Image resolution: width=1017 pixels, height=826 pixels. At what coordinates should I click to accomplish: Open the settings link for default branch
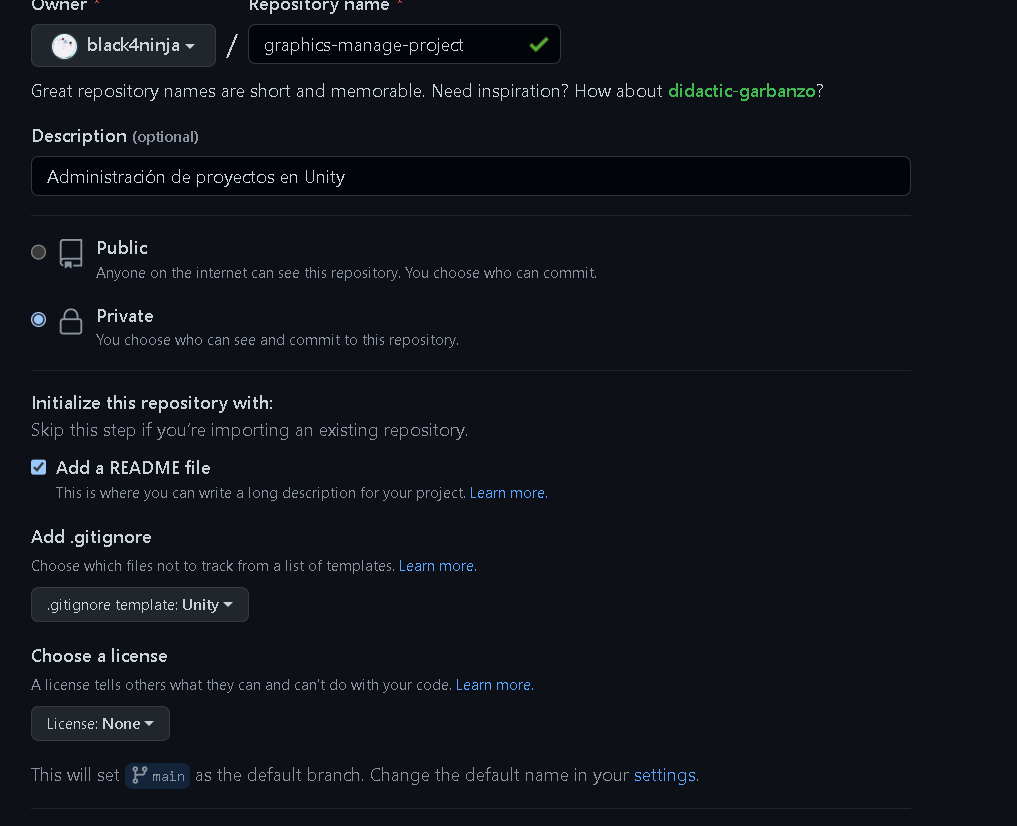click(664, 775)
